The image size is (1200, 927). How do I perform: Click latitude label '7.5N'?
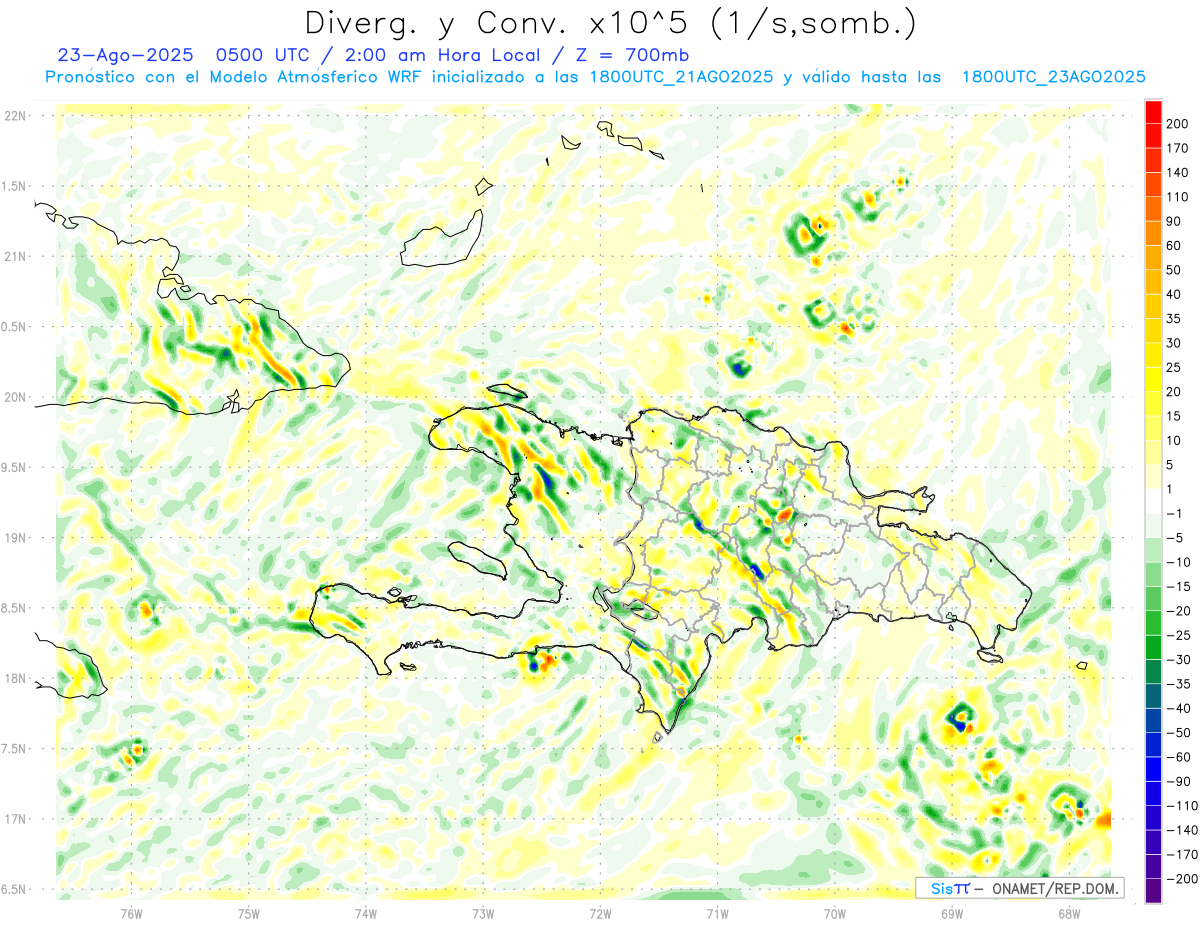[x=13, y=749]
